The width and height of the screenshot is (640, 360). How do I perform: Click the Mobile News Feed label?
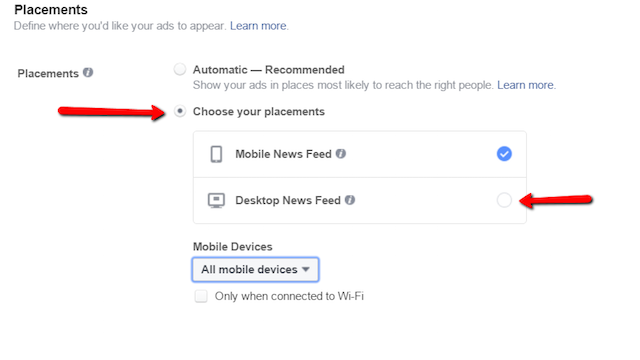click(283, 154)
